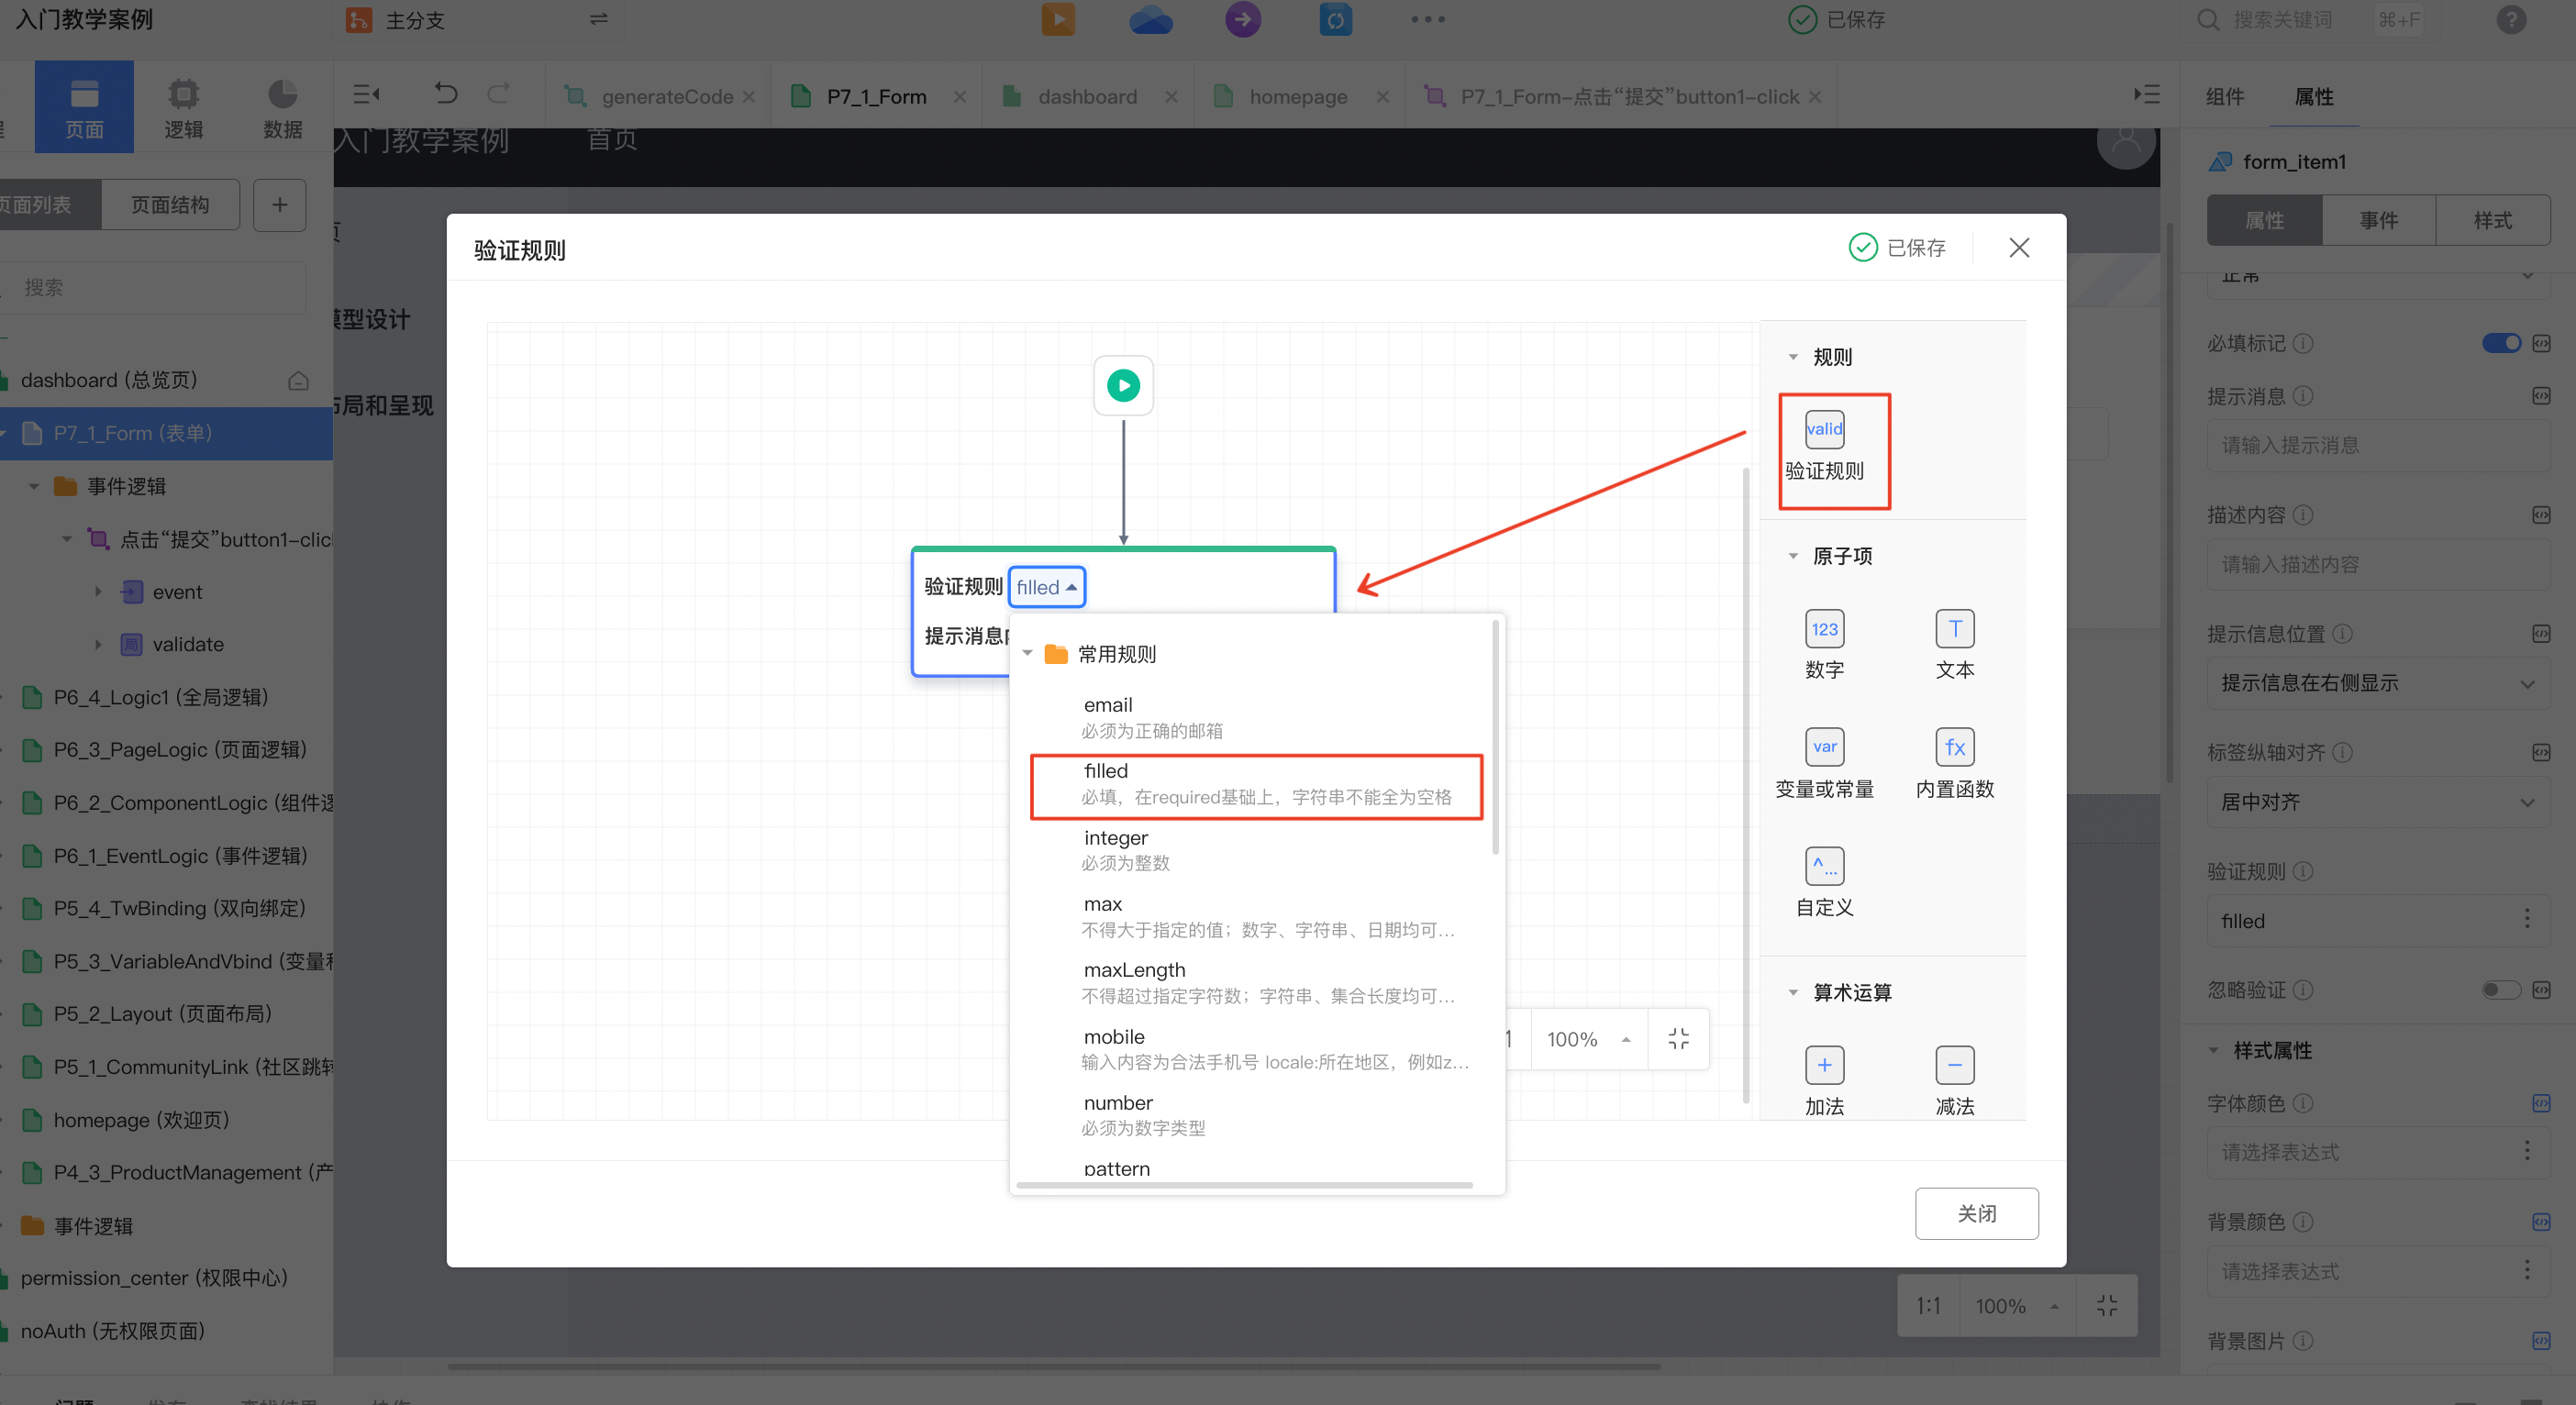Select the 文本 text atom icon
2576x1405 pixels.
(x=1954, y=629)
